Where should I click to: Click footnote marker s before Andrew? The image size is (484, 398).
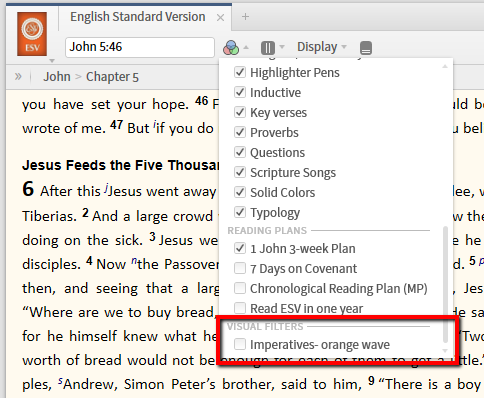60,380
